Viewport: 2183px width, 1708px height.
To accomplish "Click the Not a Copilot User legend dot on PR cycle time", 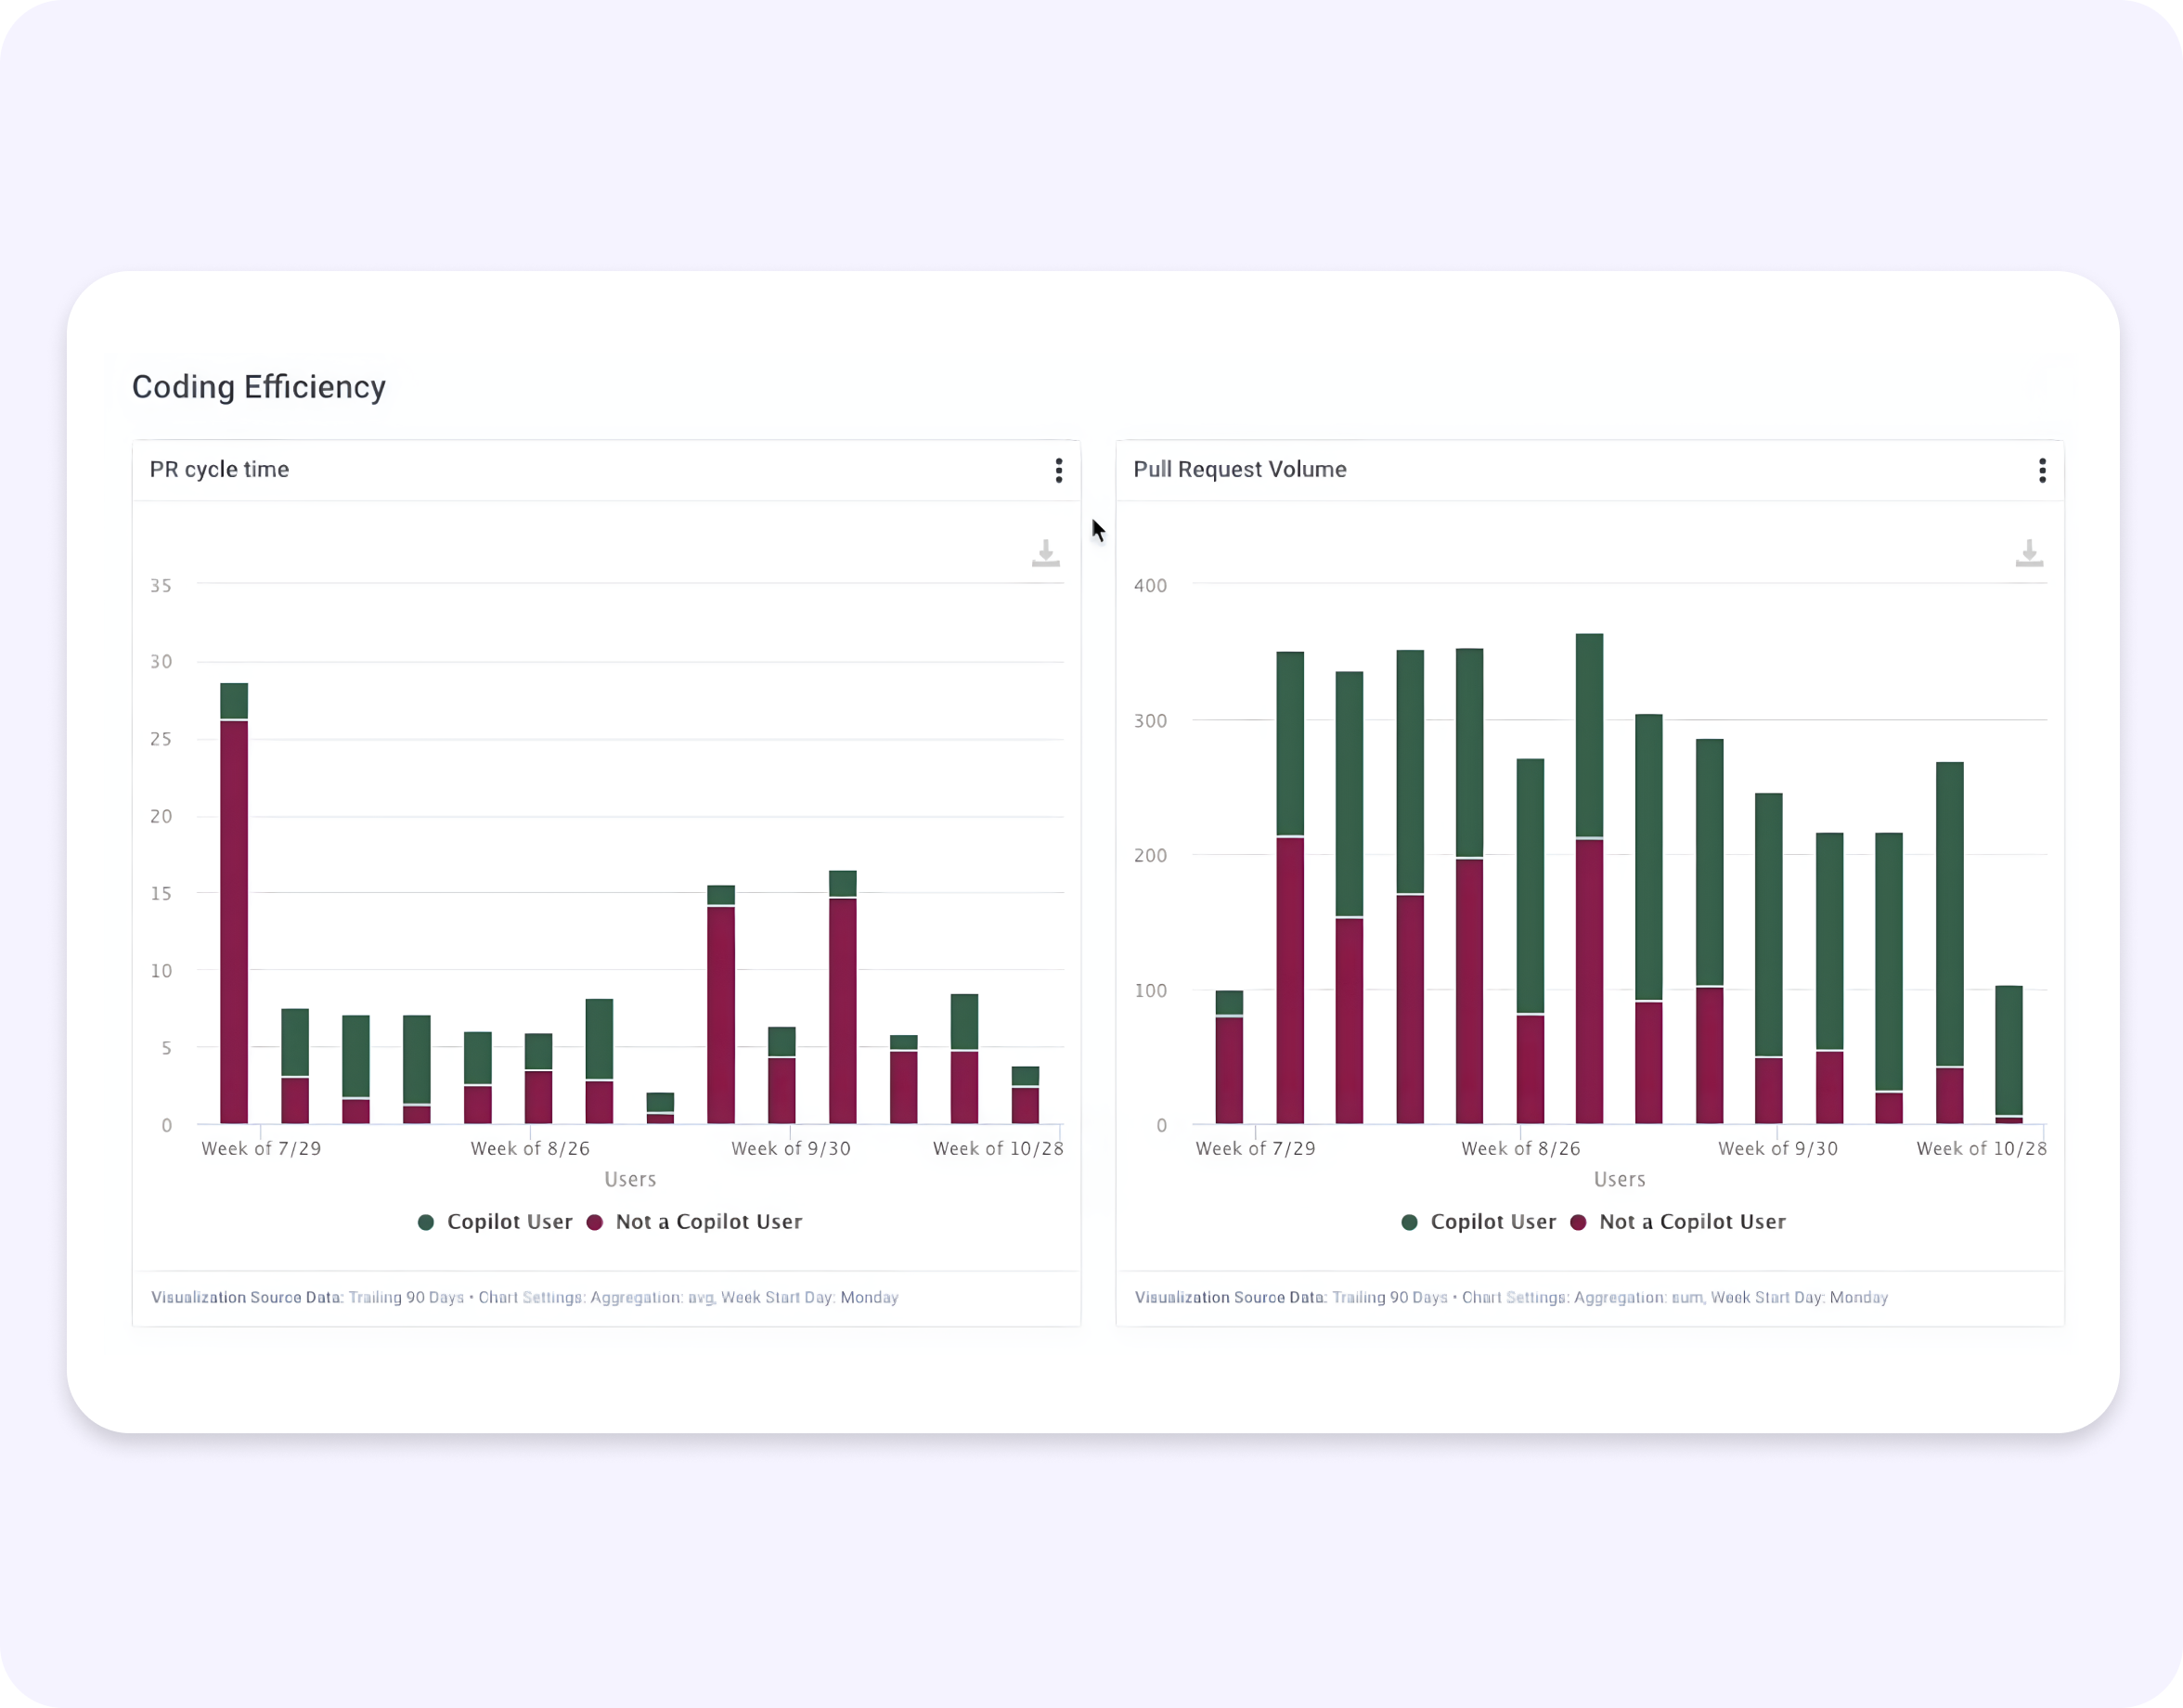I will click(x=594, y=1221).
